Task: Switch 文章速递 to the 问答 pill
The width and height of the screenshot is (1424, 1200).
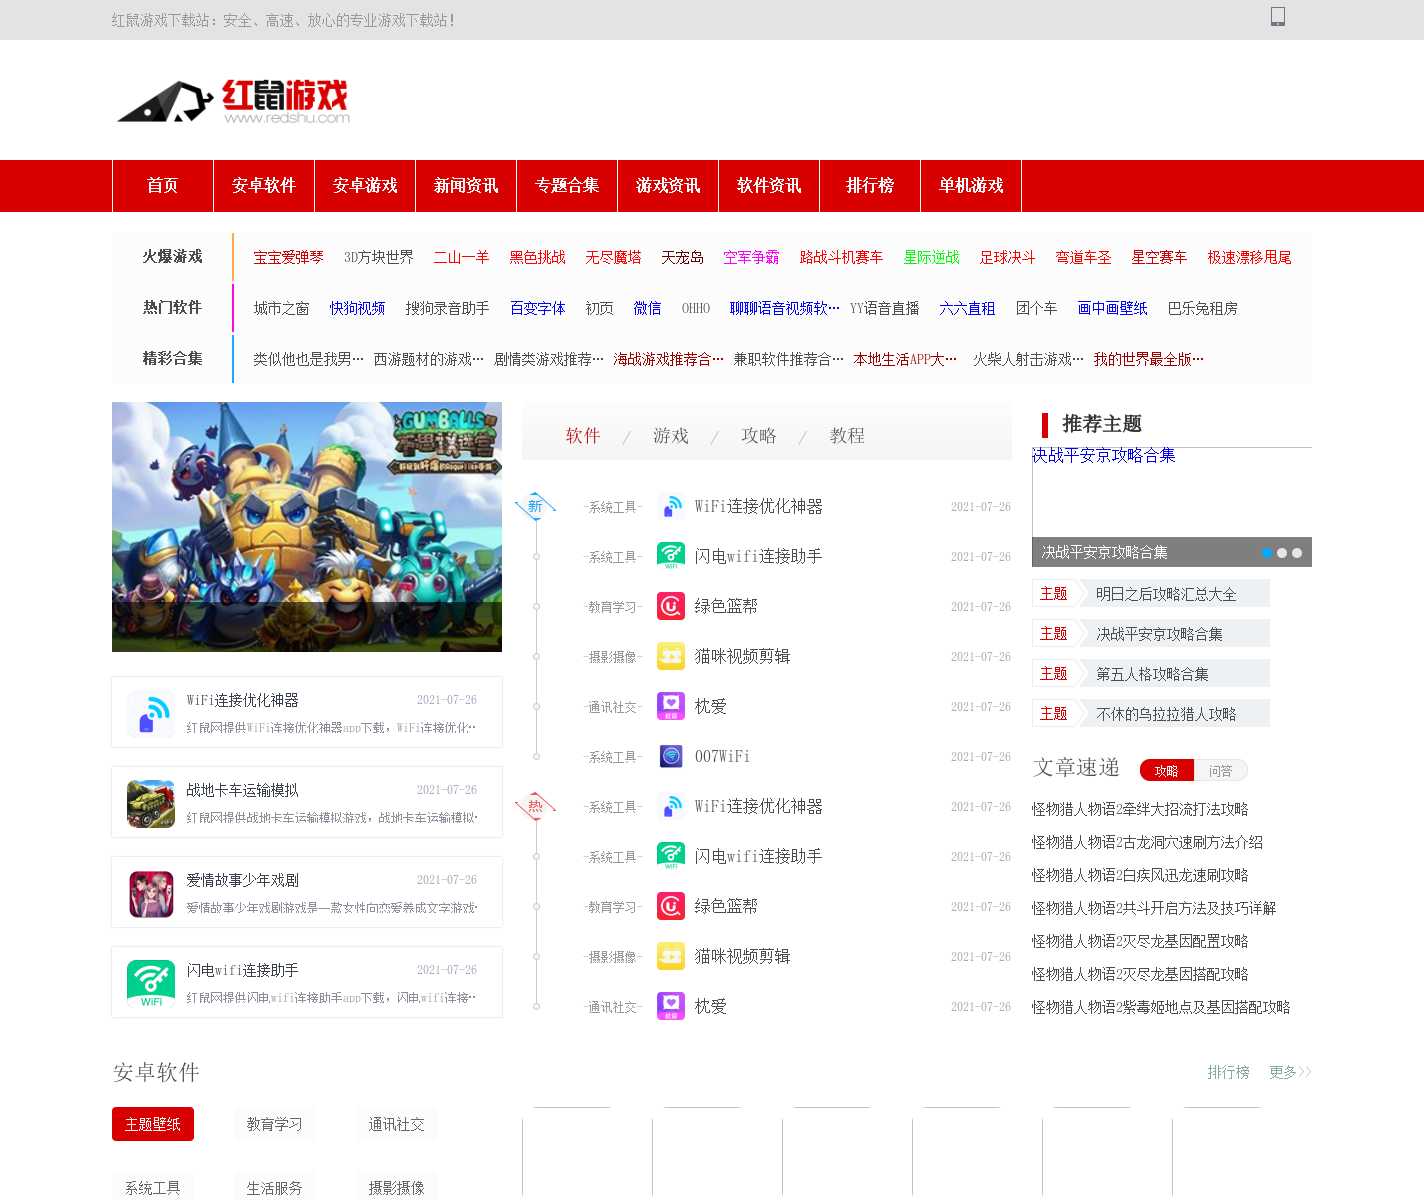Action: click(1220, 770)
